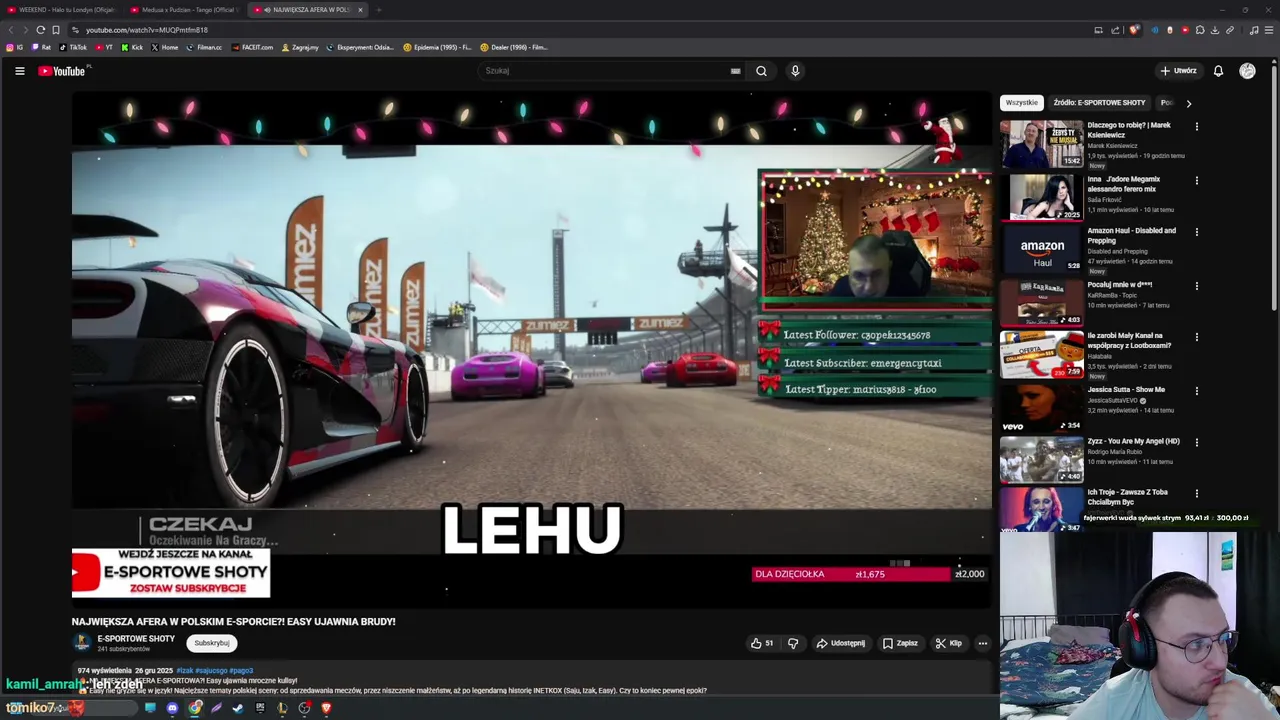Click the Utwórz create button
The width and height of the screenshot is (1280, 720).
click(x=1178, y=71)
